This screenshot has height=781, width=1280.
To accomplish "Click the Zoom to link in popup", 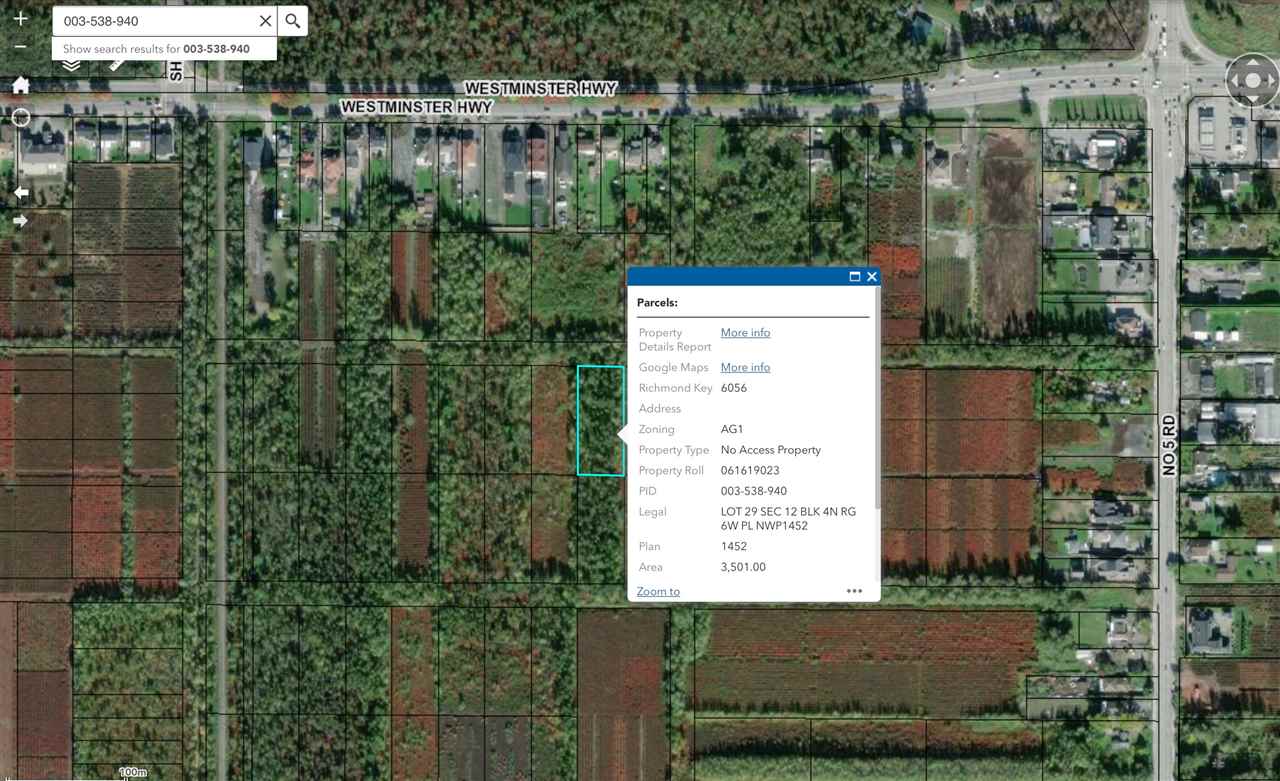I will (658, 592).
